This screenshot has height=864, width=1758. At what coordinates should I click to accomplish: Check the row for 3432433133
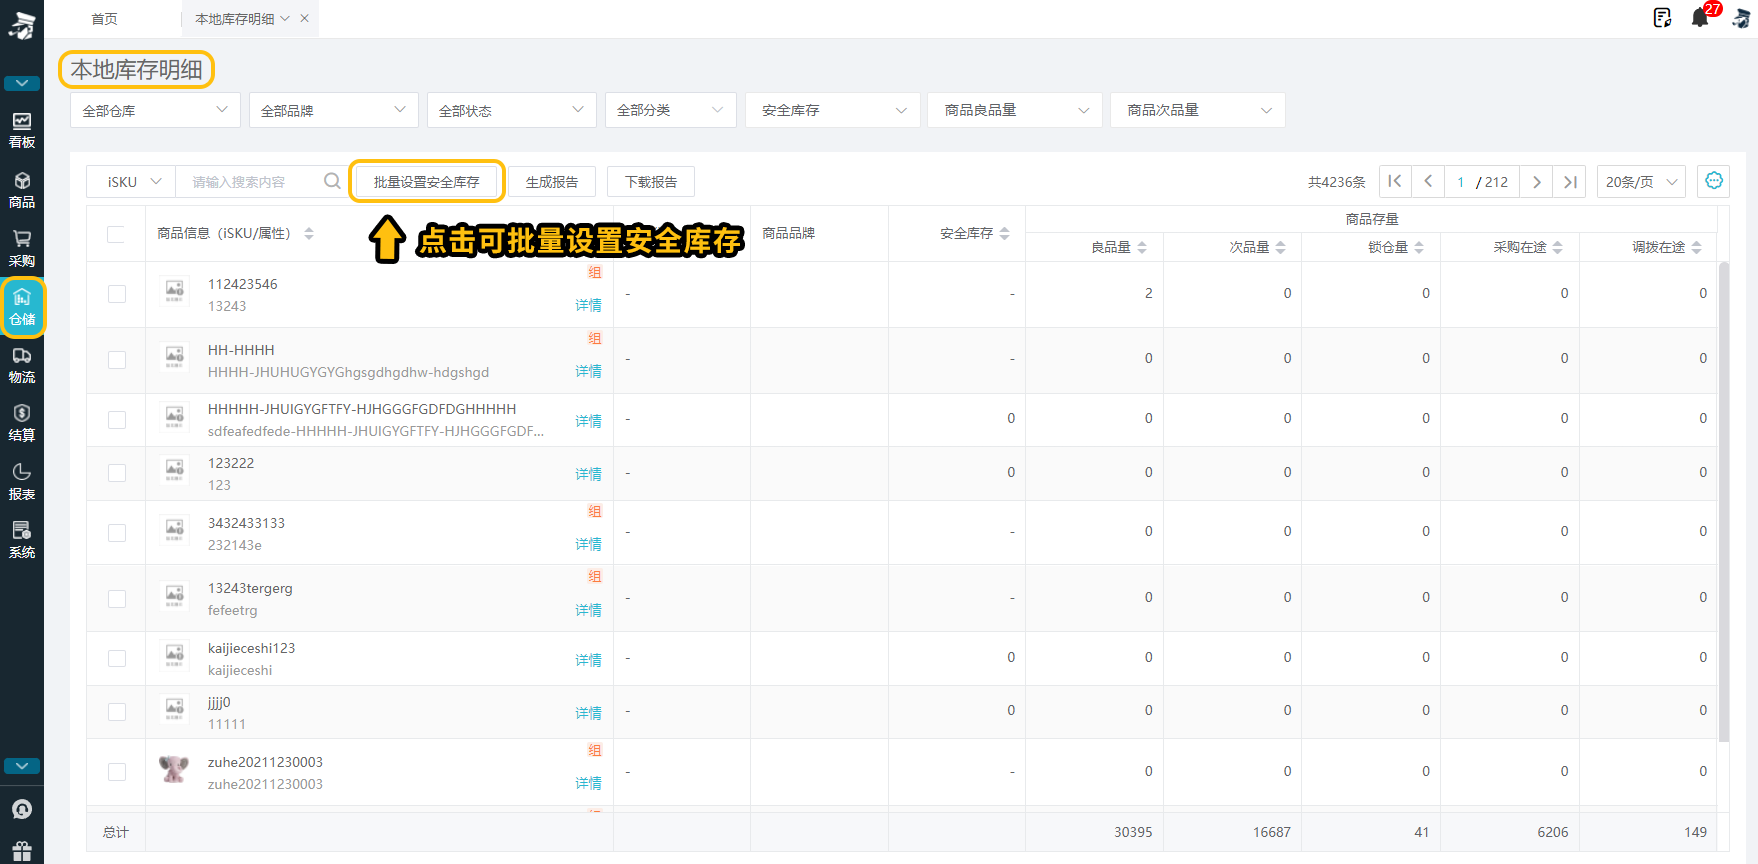click(117, 533)
